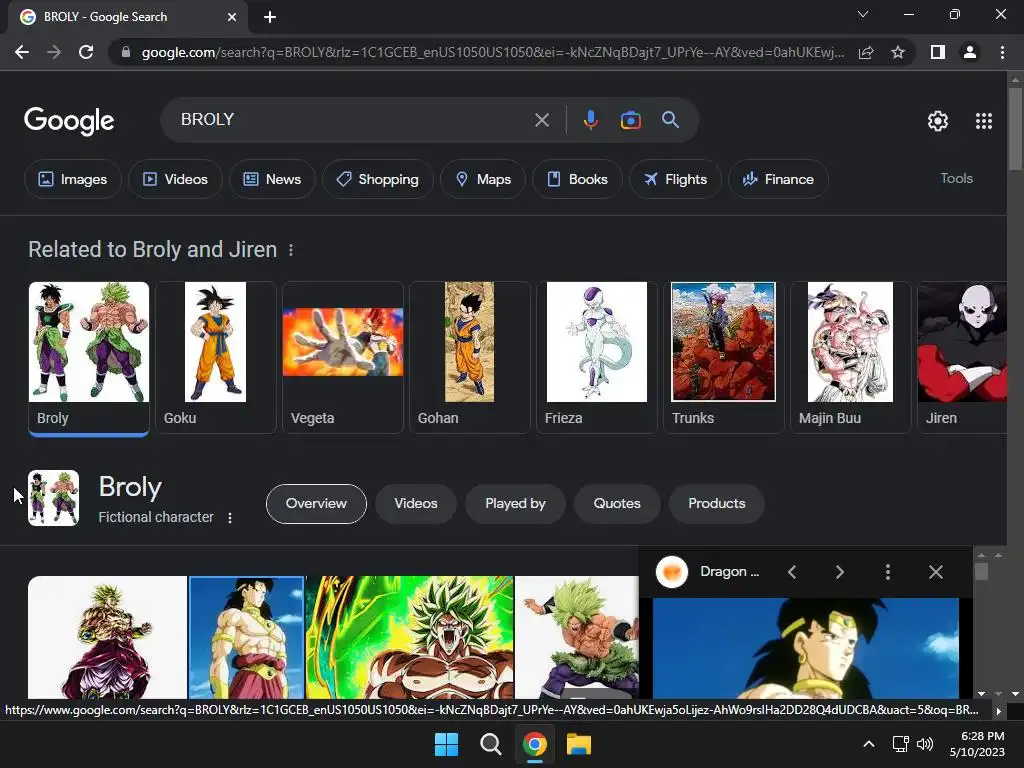Select the Vegeta related character card
Image resolution: width=1024 pixels, height=768 pixels.
pyautogui.click(x=343, y=357)
